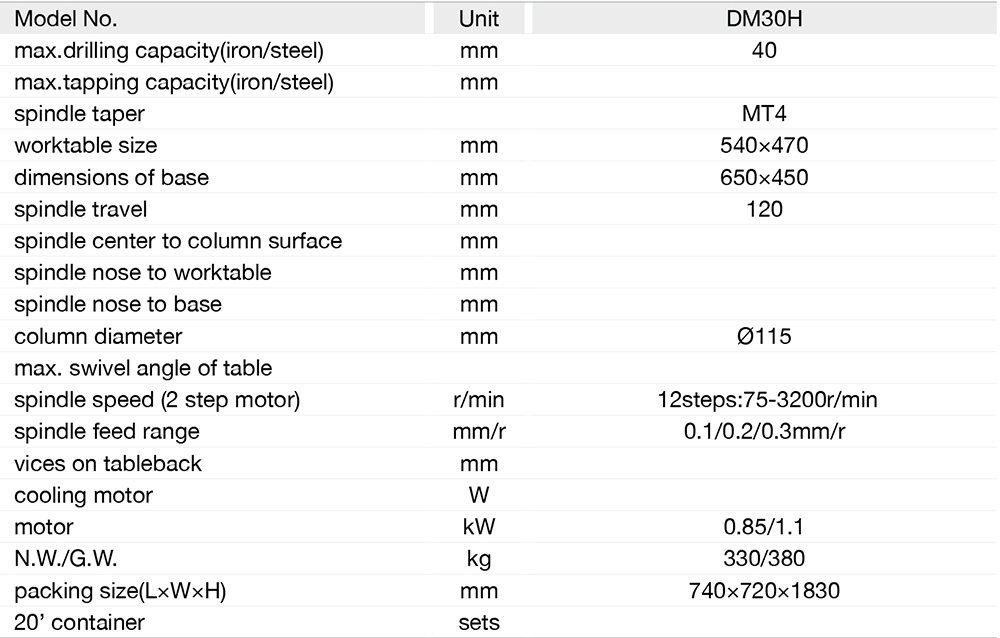Click the 'spindle taper' row label
This screenshot has height=638, width=1000.
pos(79,114)
